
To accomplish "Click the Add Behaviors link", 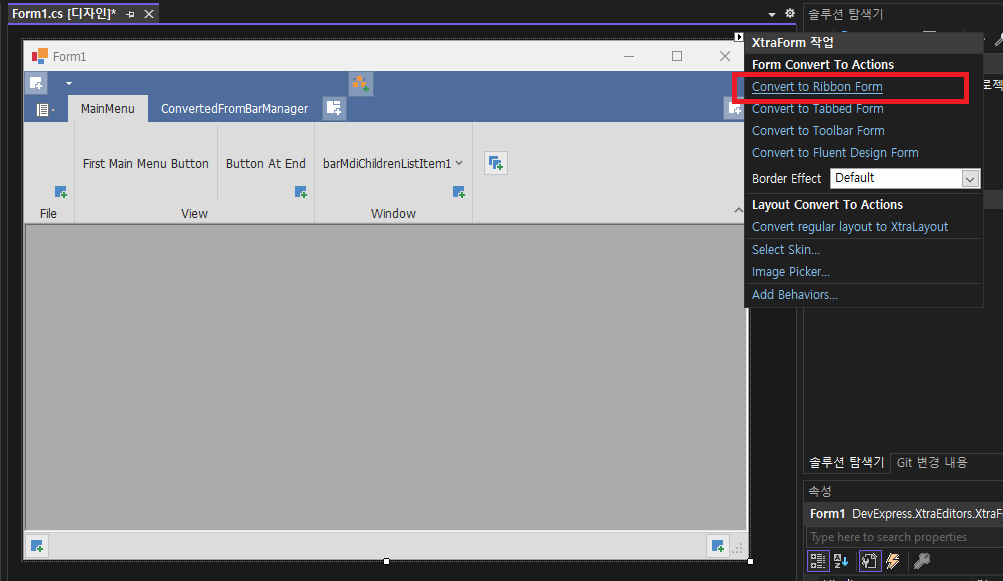I will (794, 295).
